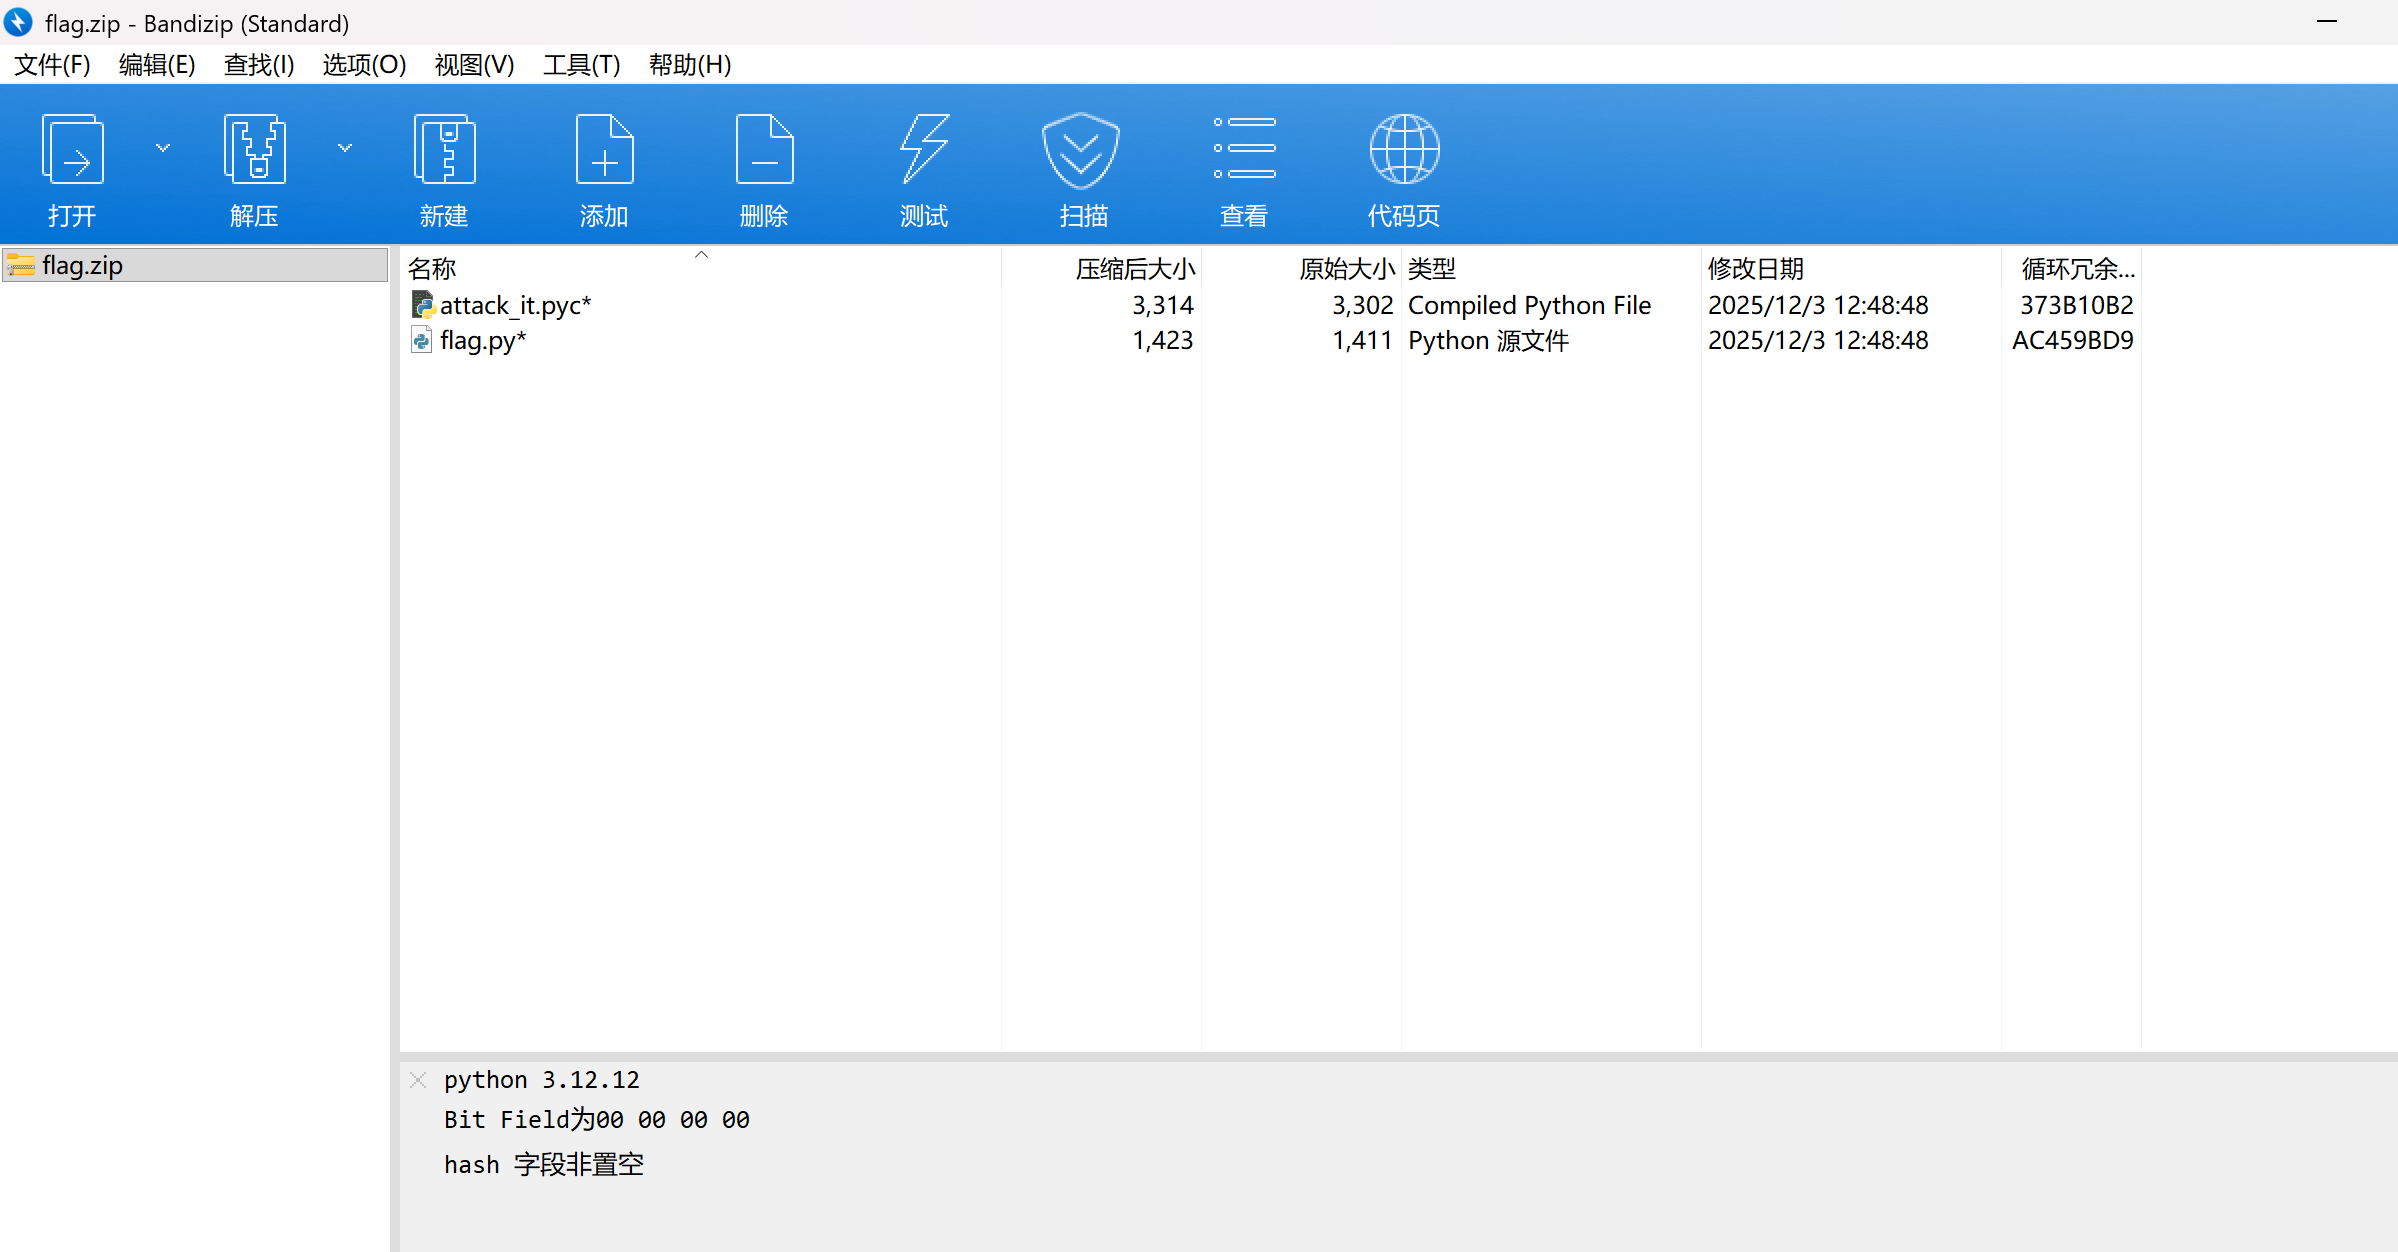Click compressed size 3,314 cell
Image resolution: width=2398 pixels, height=1252 pixels.
click(1163, 305)
